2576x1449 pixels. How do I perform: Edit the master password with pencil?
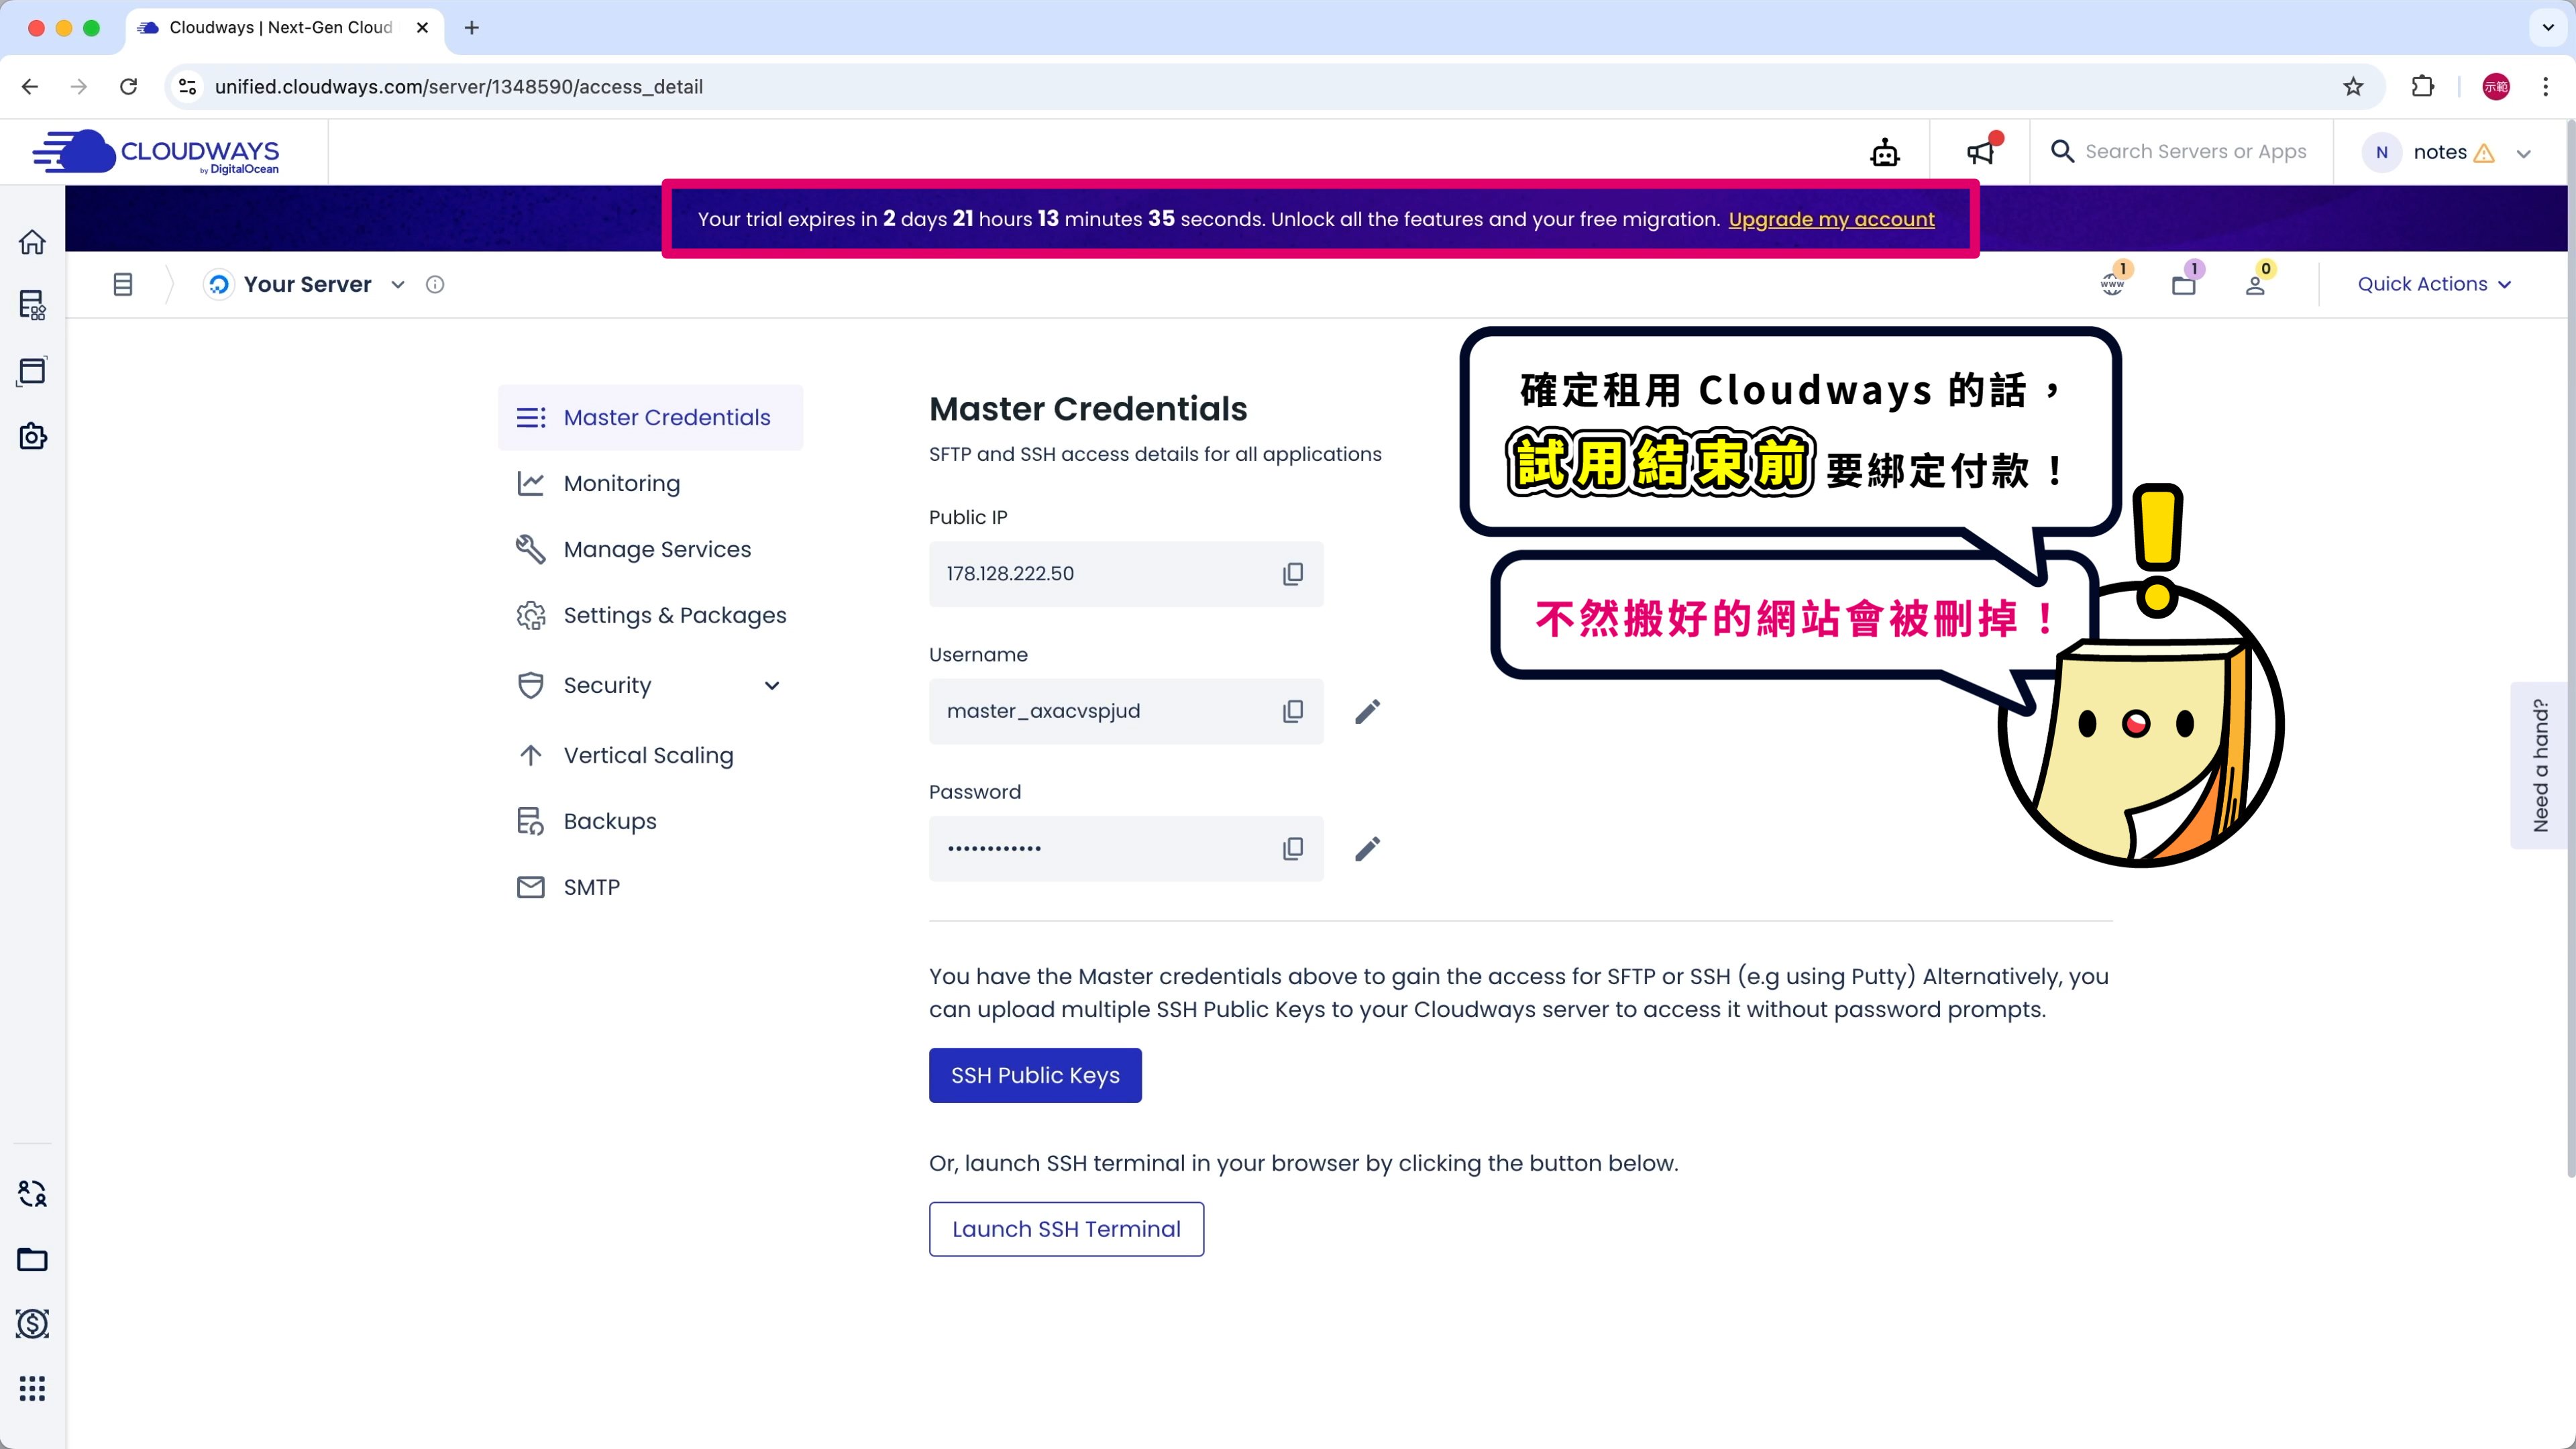[x=1367, y=848]
